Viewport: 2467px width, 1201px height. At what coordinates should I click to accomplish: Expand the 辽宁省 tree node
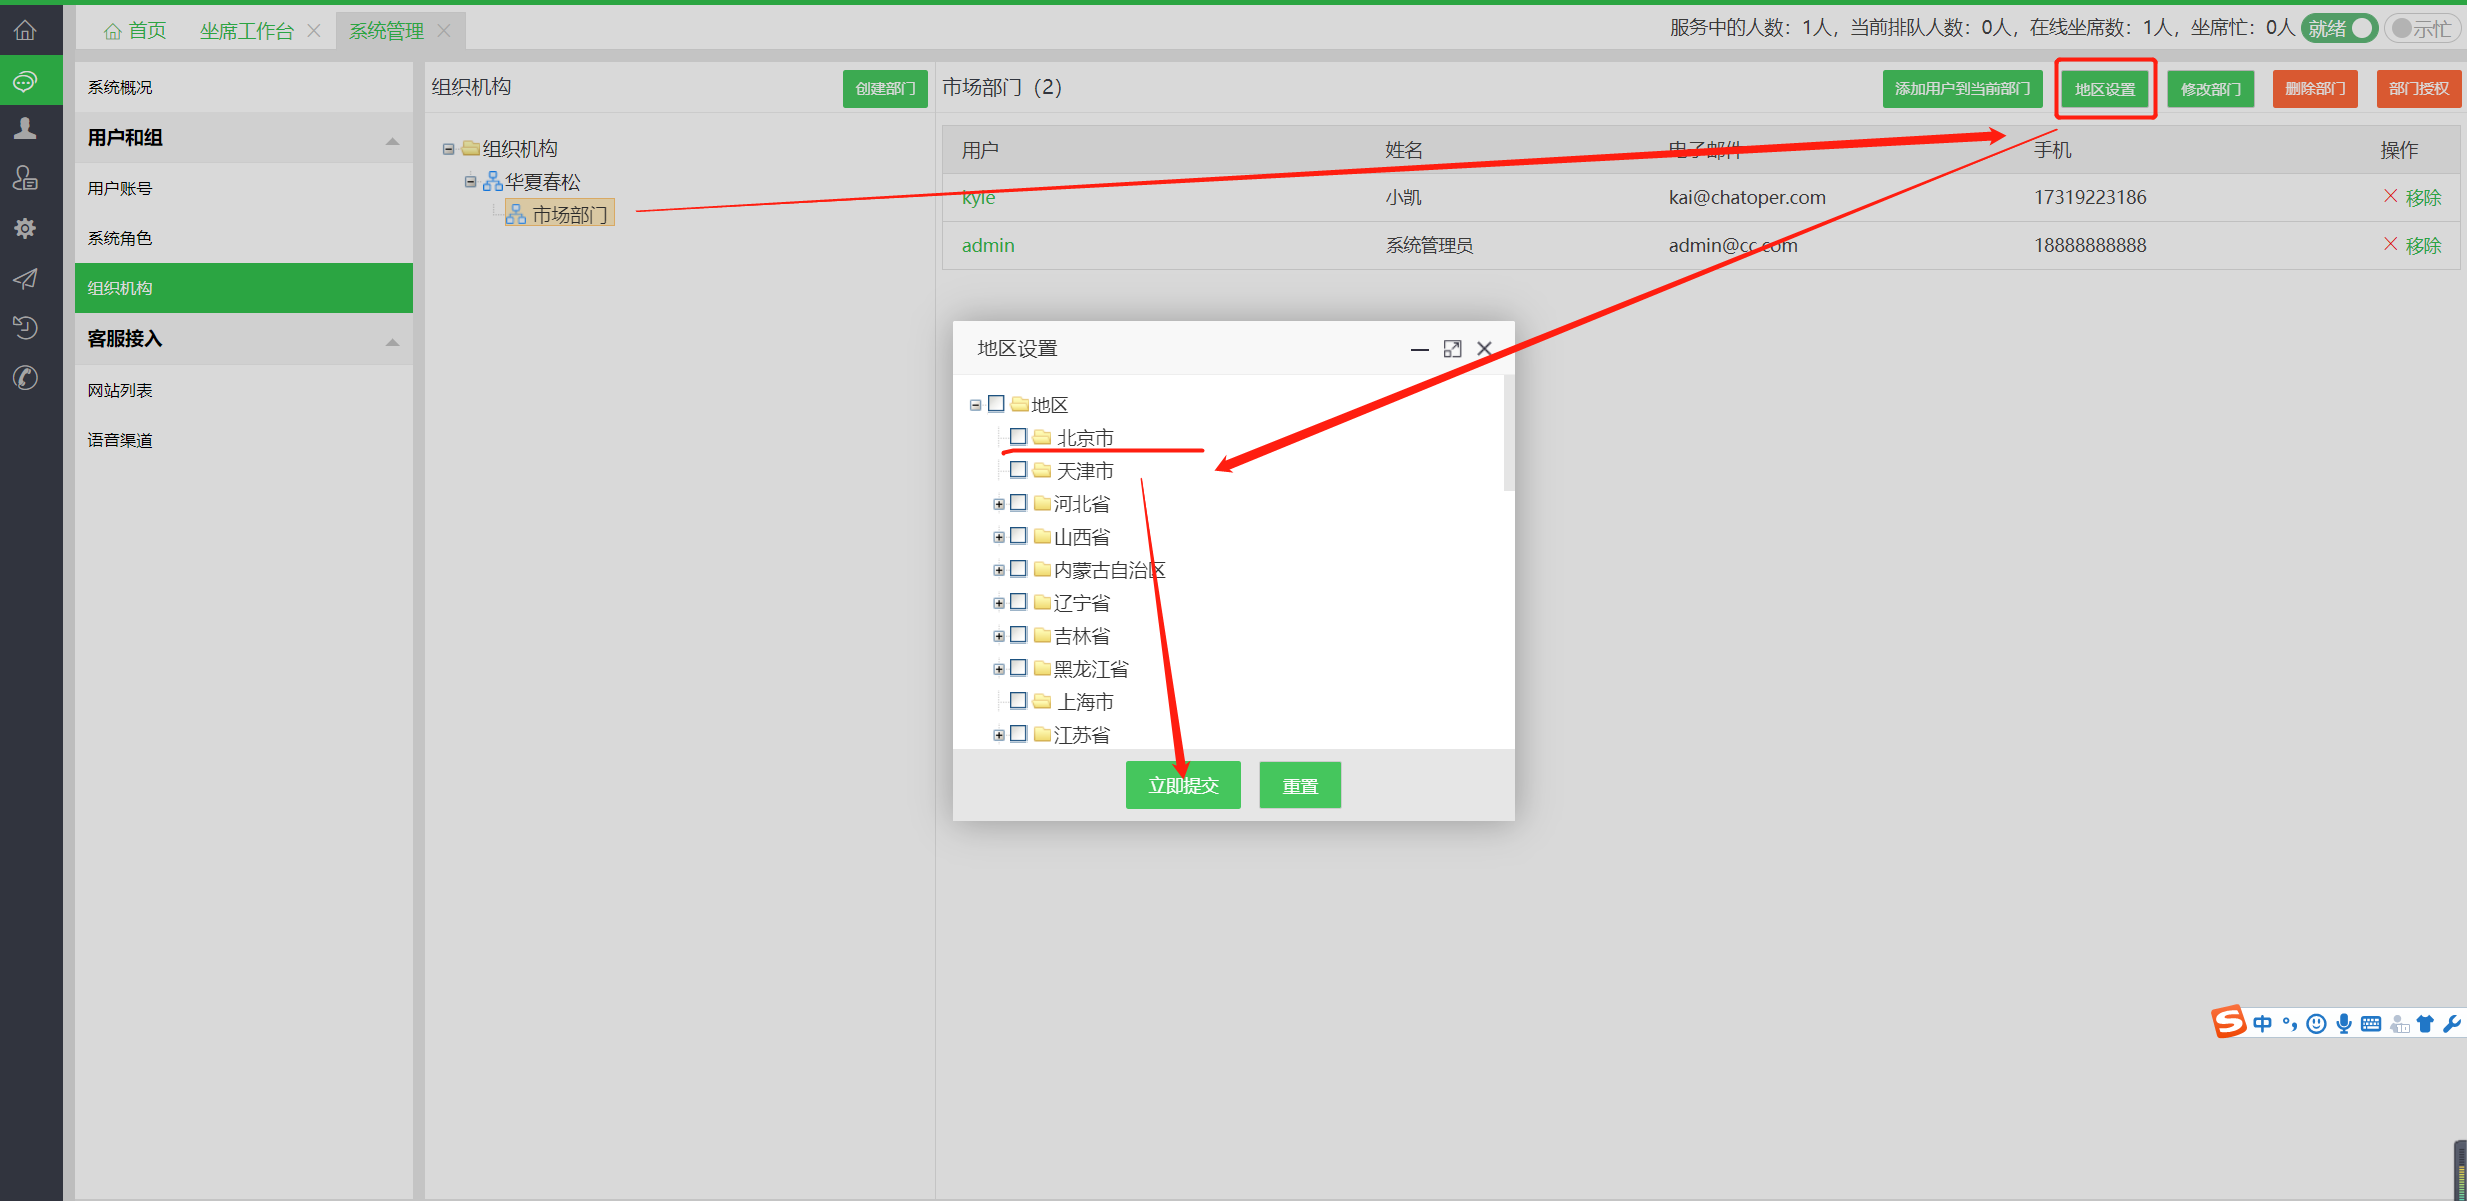998,603
